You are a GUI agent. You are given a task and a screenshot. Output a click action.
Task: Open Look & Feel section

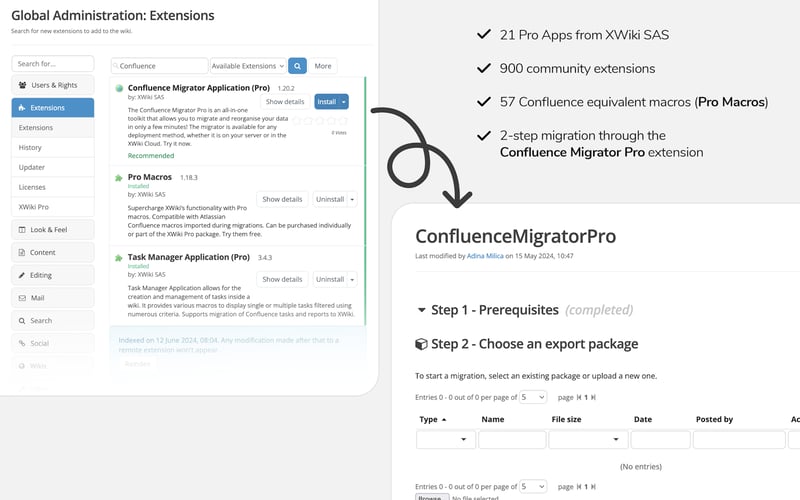point(53,230)
